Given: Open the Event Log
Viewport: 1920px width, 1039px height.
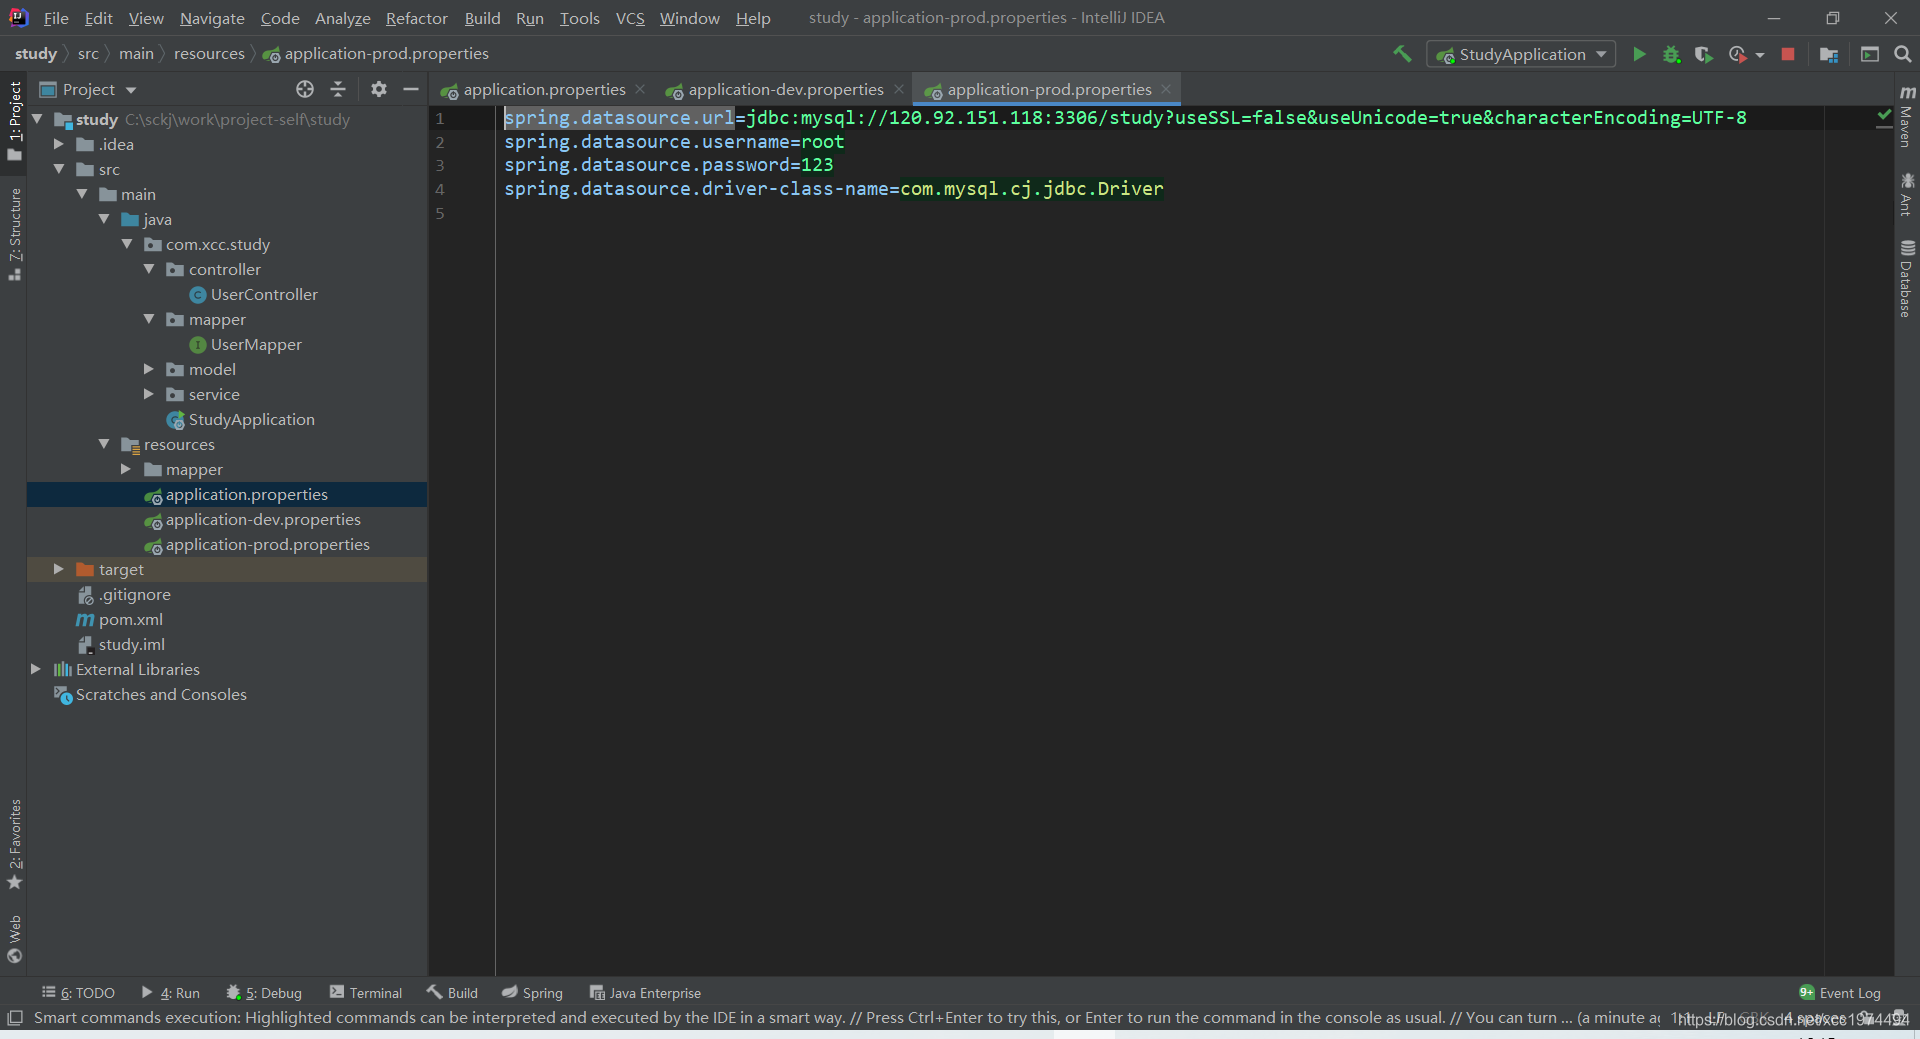Looking at the screenshot, I should [1840, 993].
